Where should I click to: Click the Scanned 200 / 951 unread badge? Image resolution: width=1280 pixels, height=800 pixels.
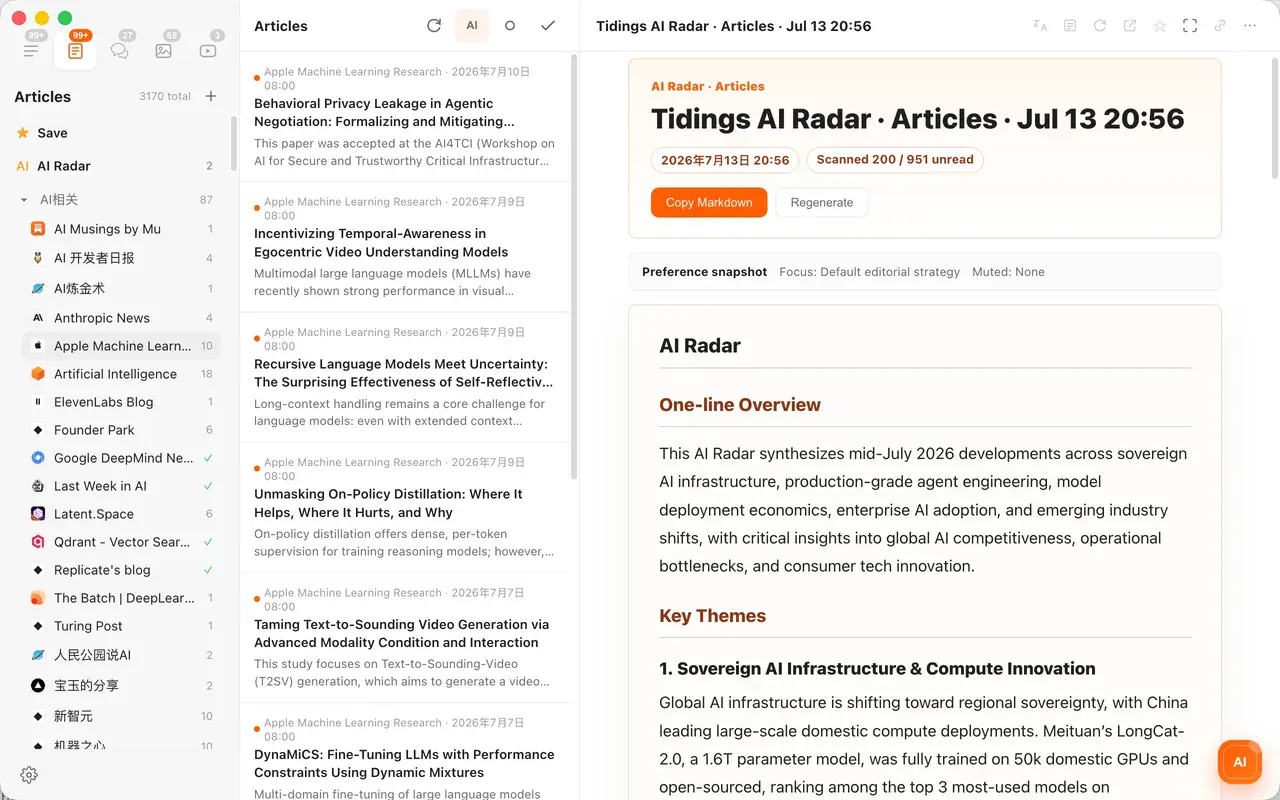coord(895,160)
